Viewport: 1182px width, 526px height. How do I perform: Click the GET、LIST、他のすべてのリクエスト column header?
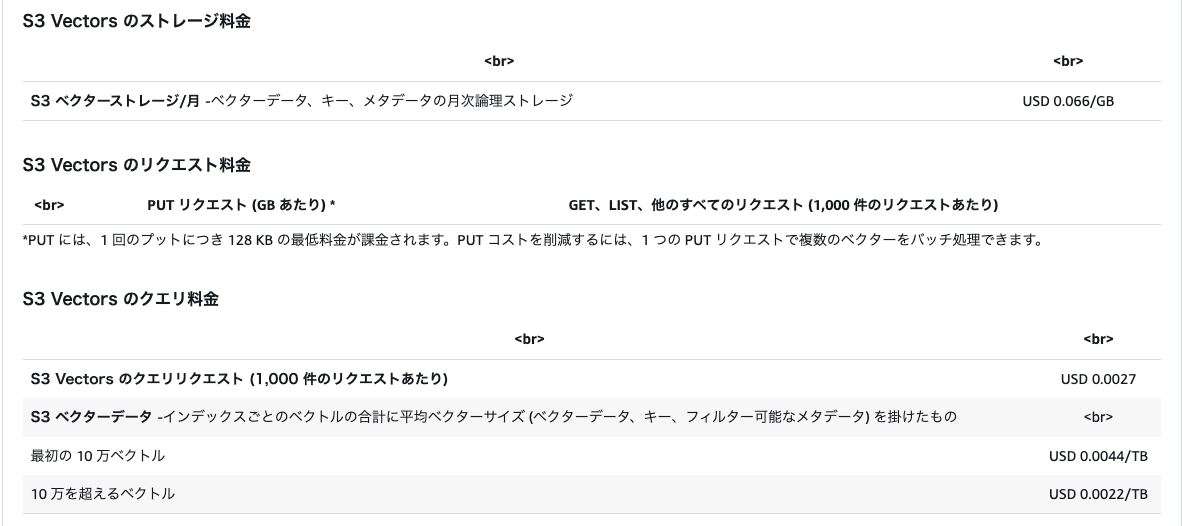[x=783, y=205]
